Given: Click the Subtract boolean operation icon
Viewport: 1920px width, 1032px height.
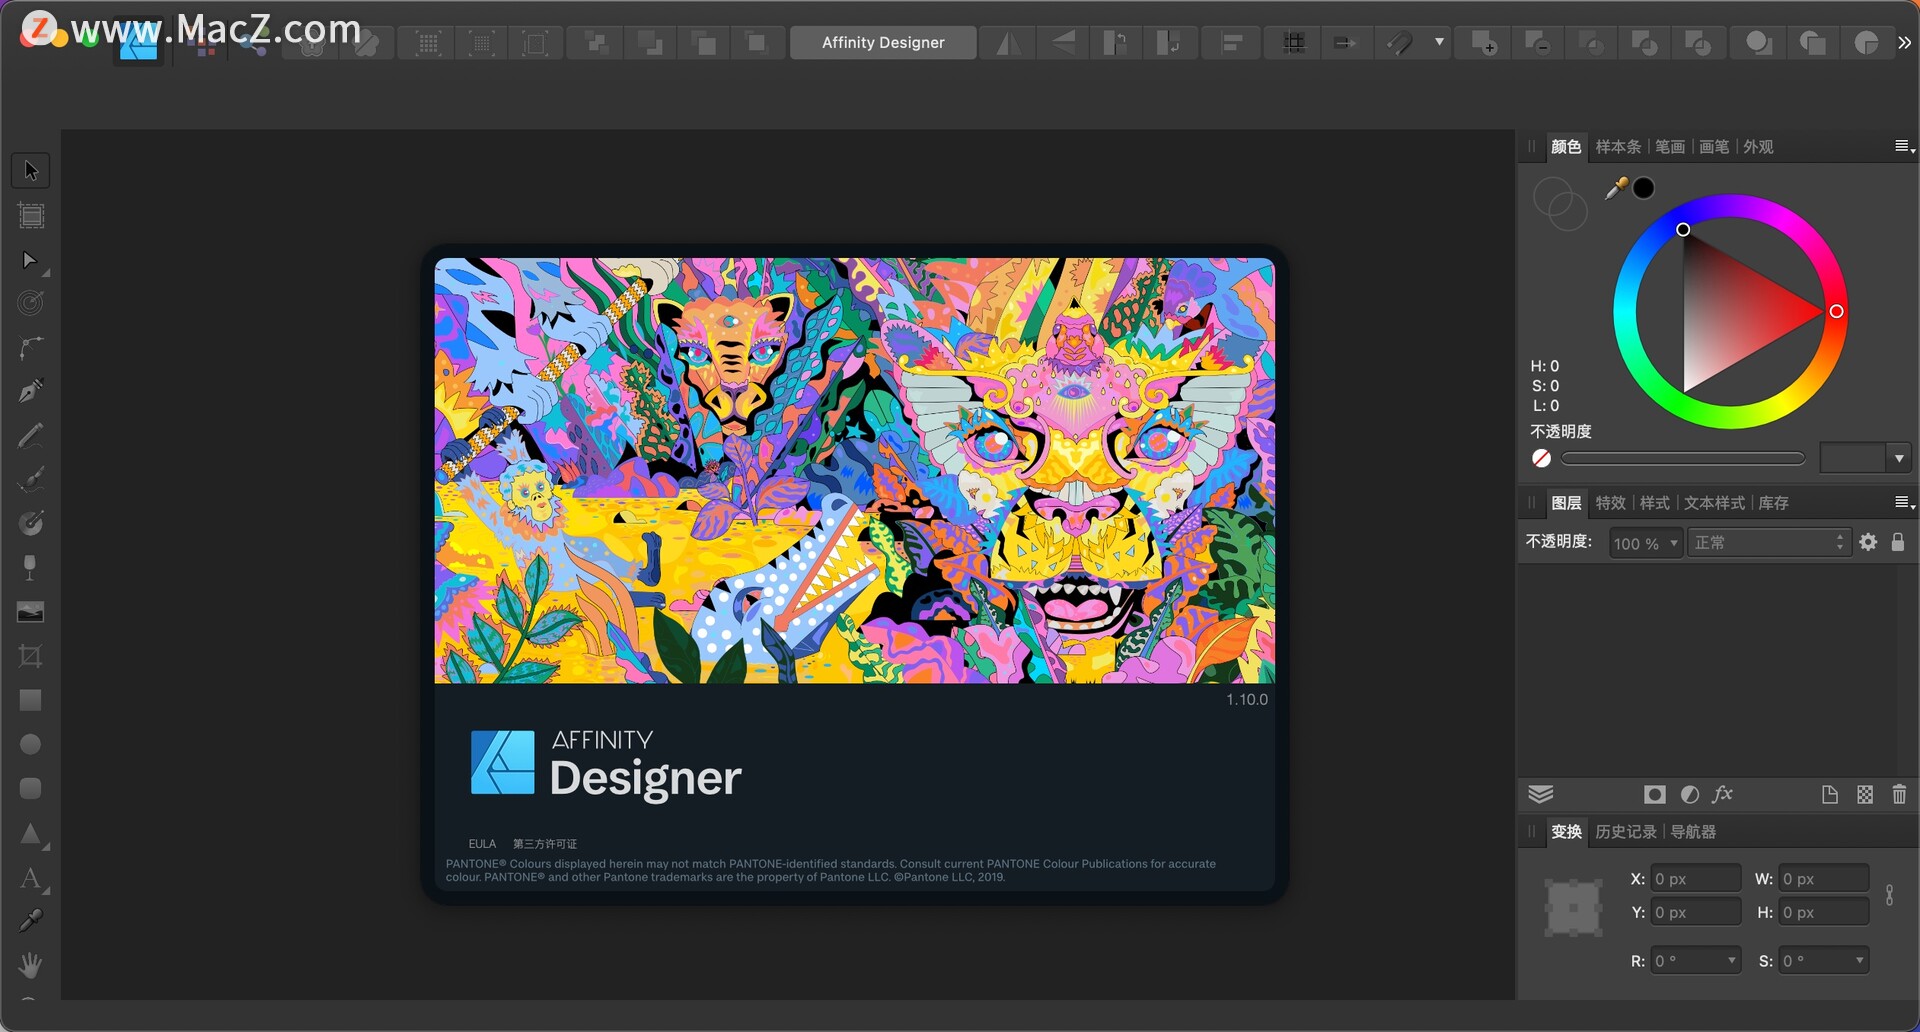Looking at the screenshot, I should point(1538,43).
